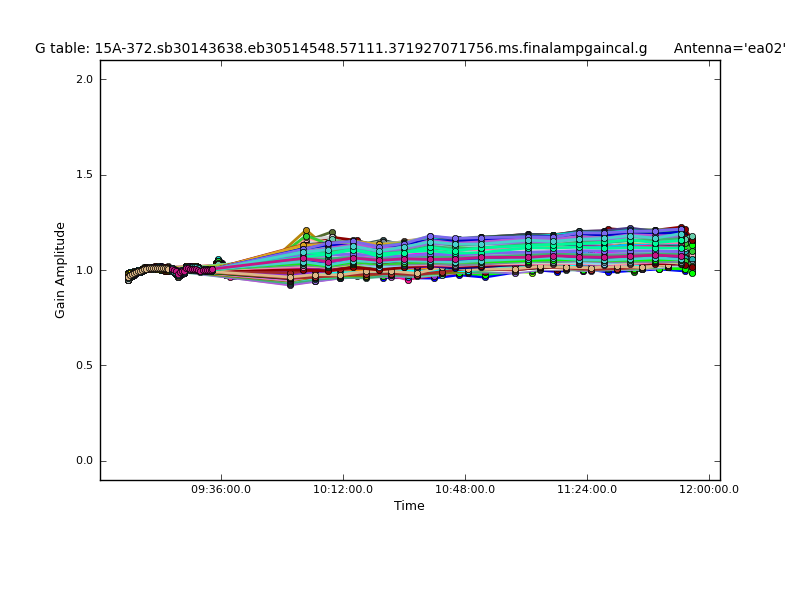This screenshot has height=600, width=800.
Task: Click the green marker near 09:36 above the cluster
Action: click(218, 260)
